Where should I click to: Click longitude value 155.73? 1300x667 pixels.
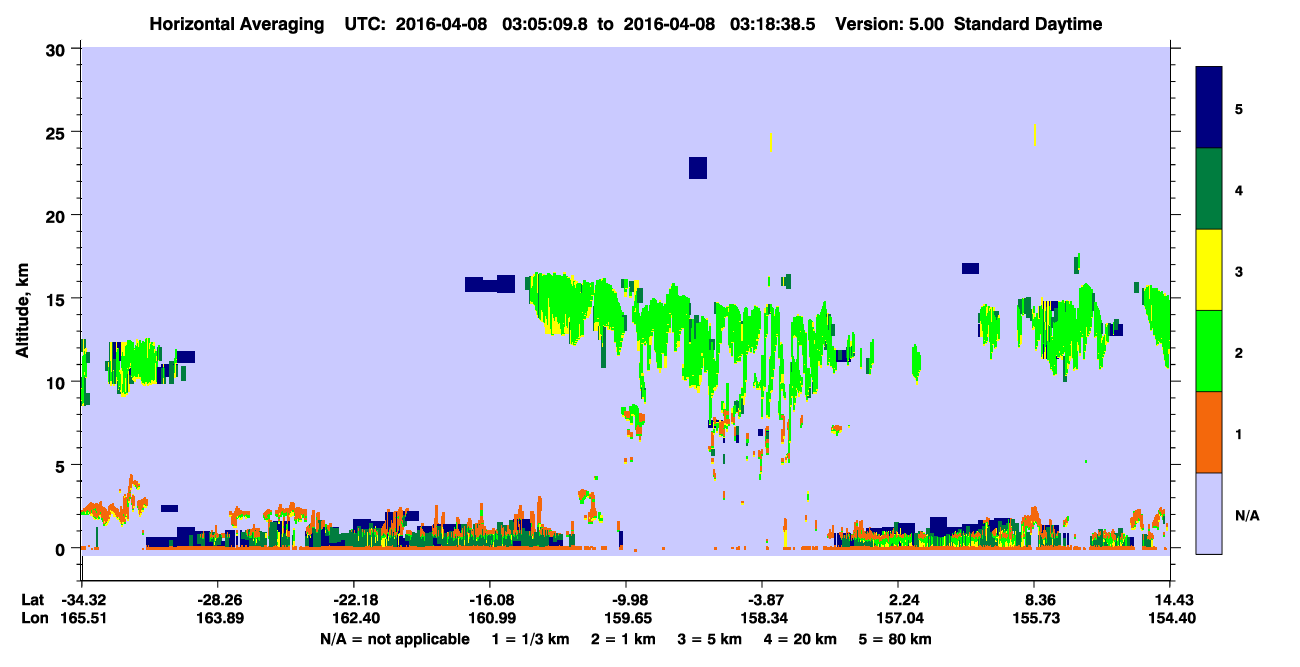pos(1034,618)
